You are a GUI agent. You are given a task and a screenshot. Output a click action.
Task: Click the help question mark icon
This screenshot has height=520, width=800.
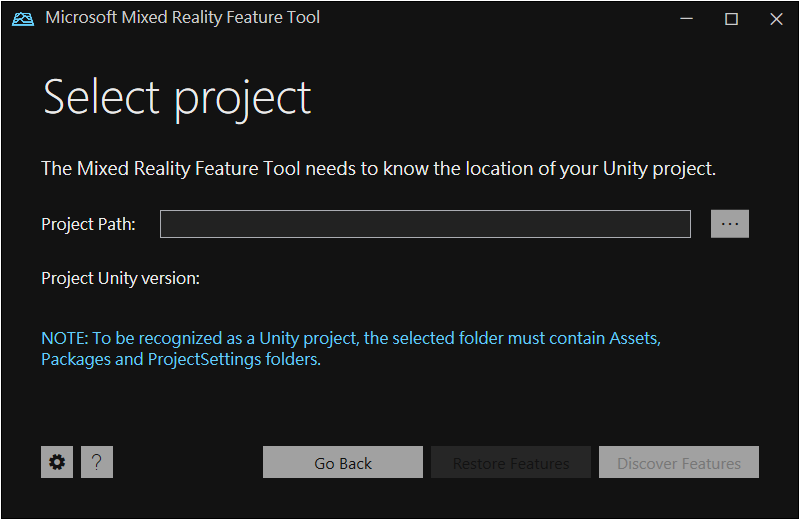(97, 462)
